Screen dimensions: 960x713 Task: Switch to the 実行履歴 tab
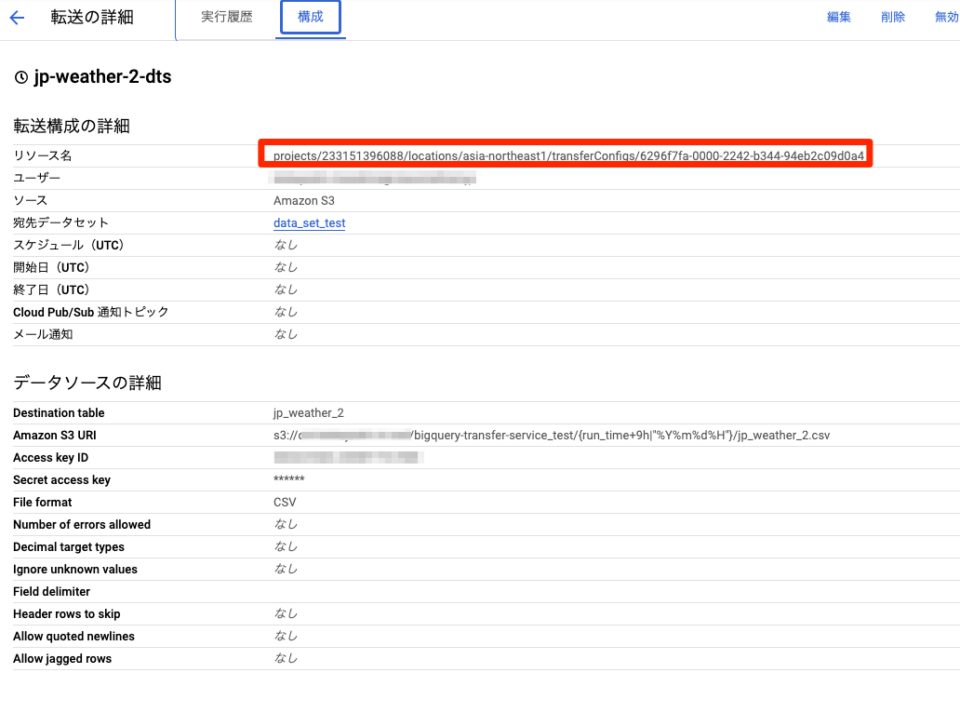tap(225, 17)
